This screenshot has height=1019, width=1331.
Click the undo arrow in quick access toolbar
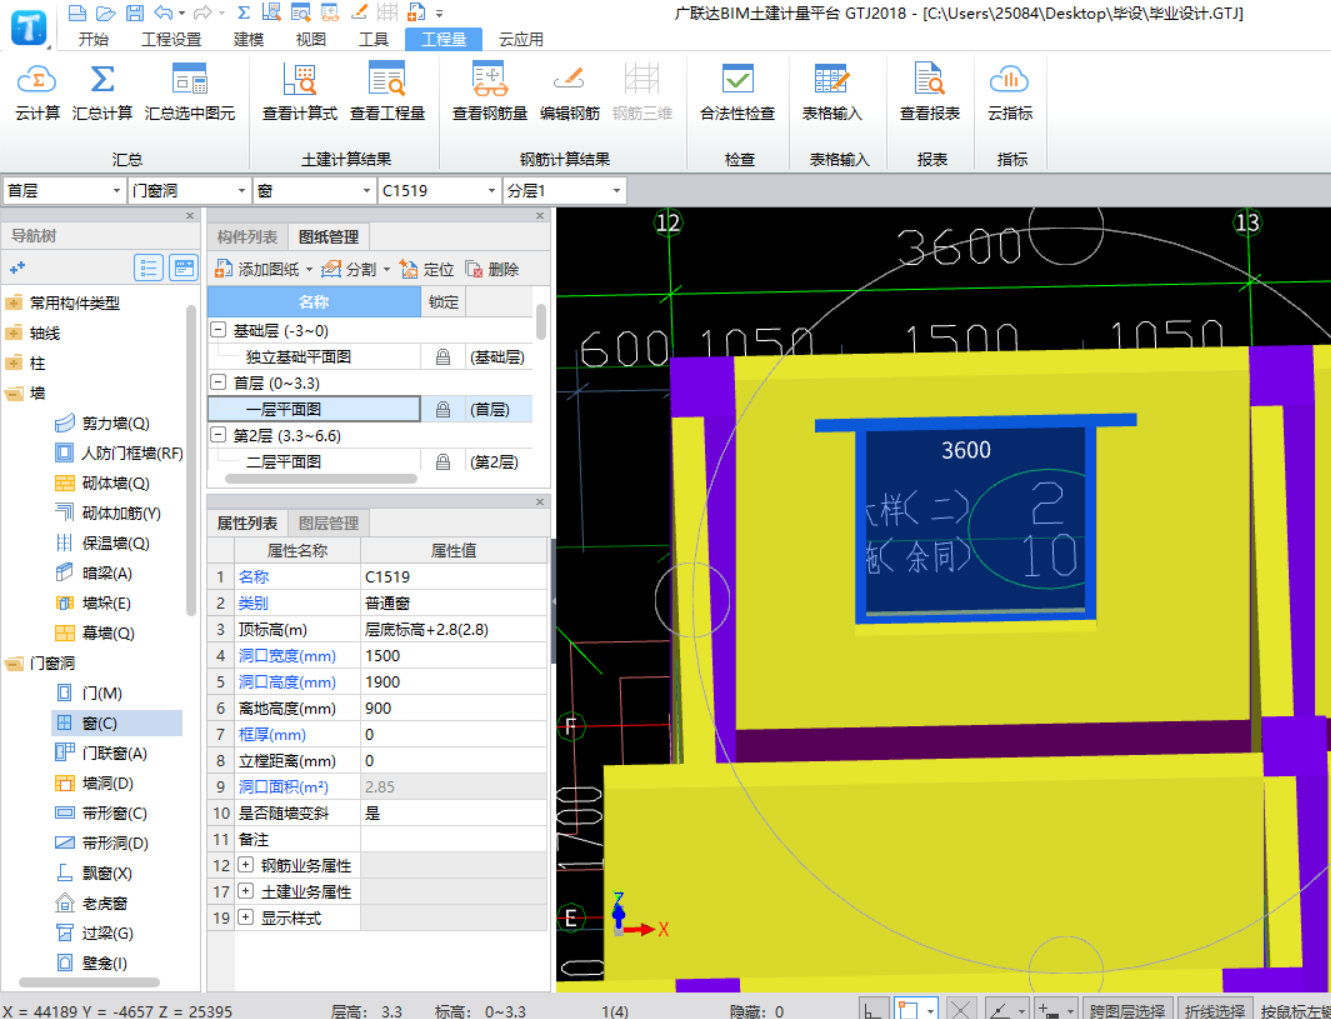164,13
